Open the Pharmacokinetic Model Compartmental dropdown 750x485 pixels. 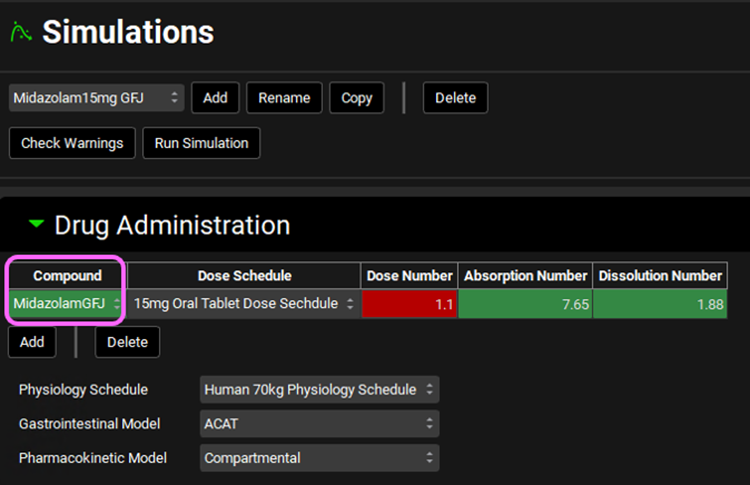pos(319,458)
